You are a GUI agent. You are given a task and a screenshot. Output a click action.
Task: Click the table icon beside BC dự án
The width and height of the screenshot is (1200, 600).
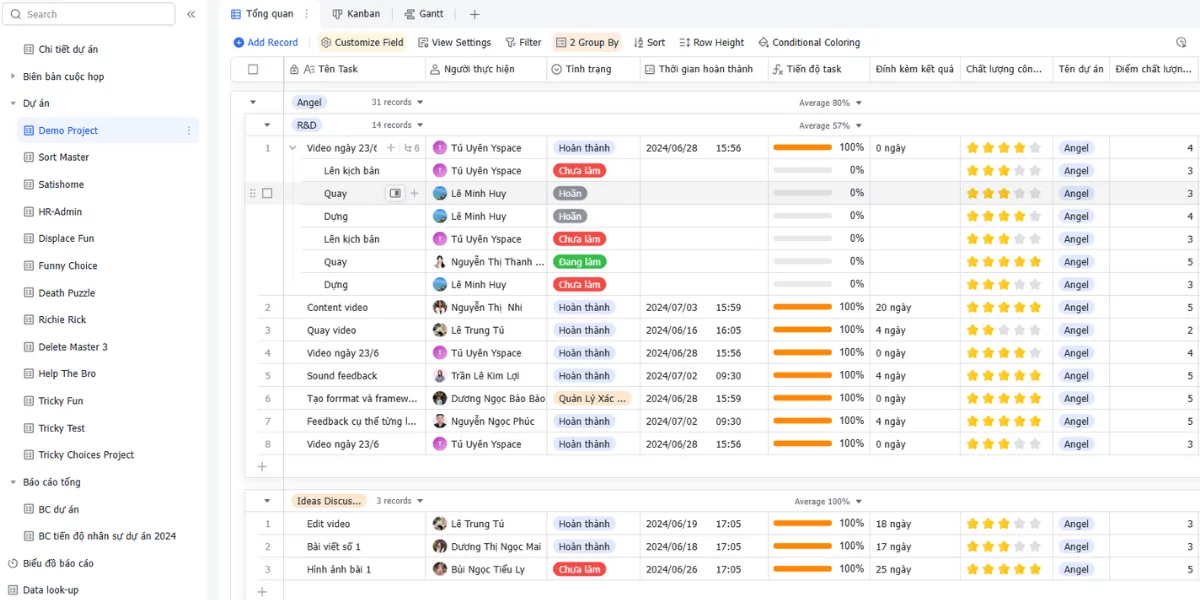28,509
